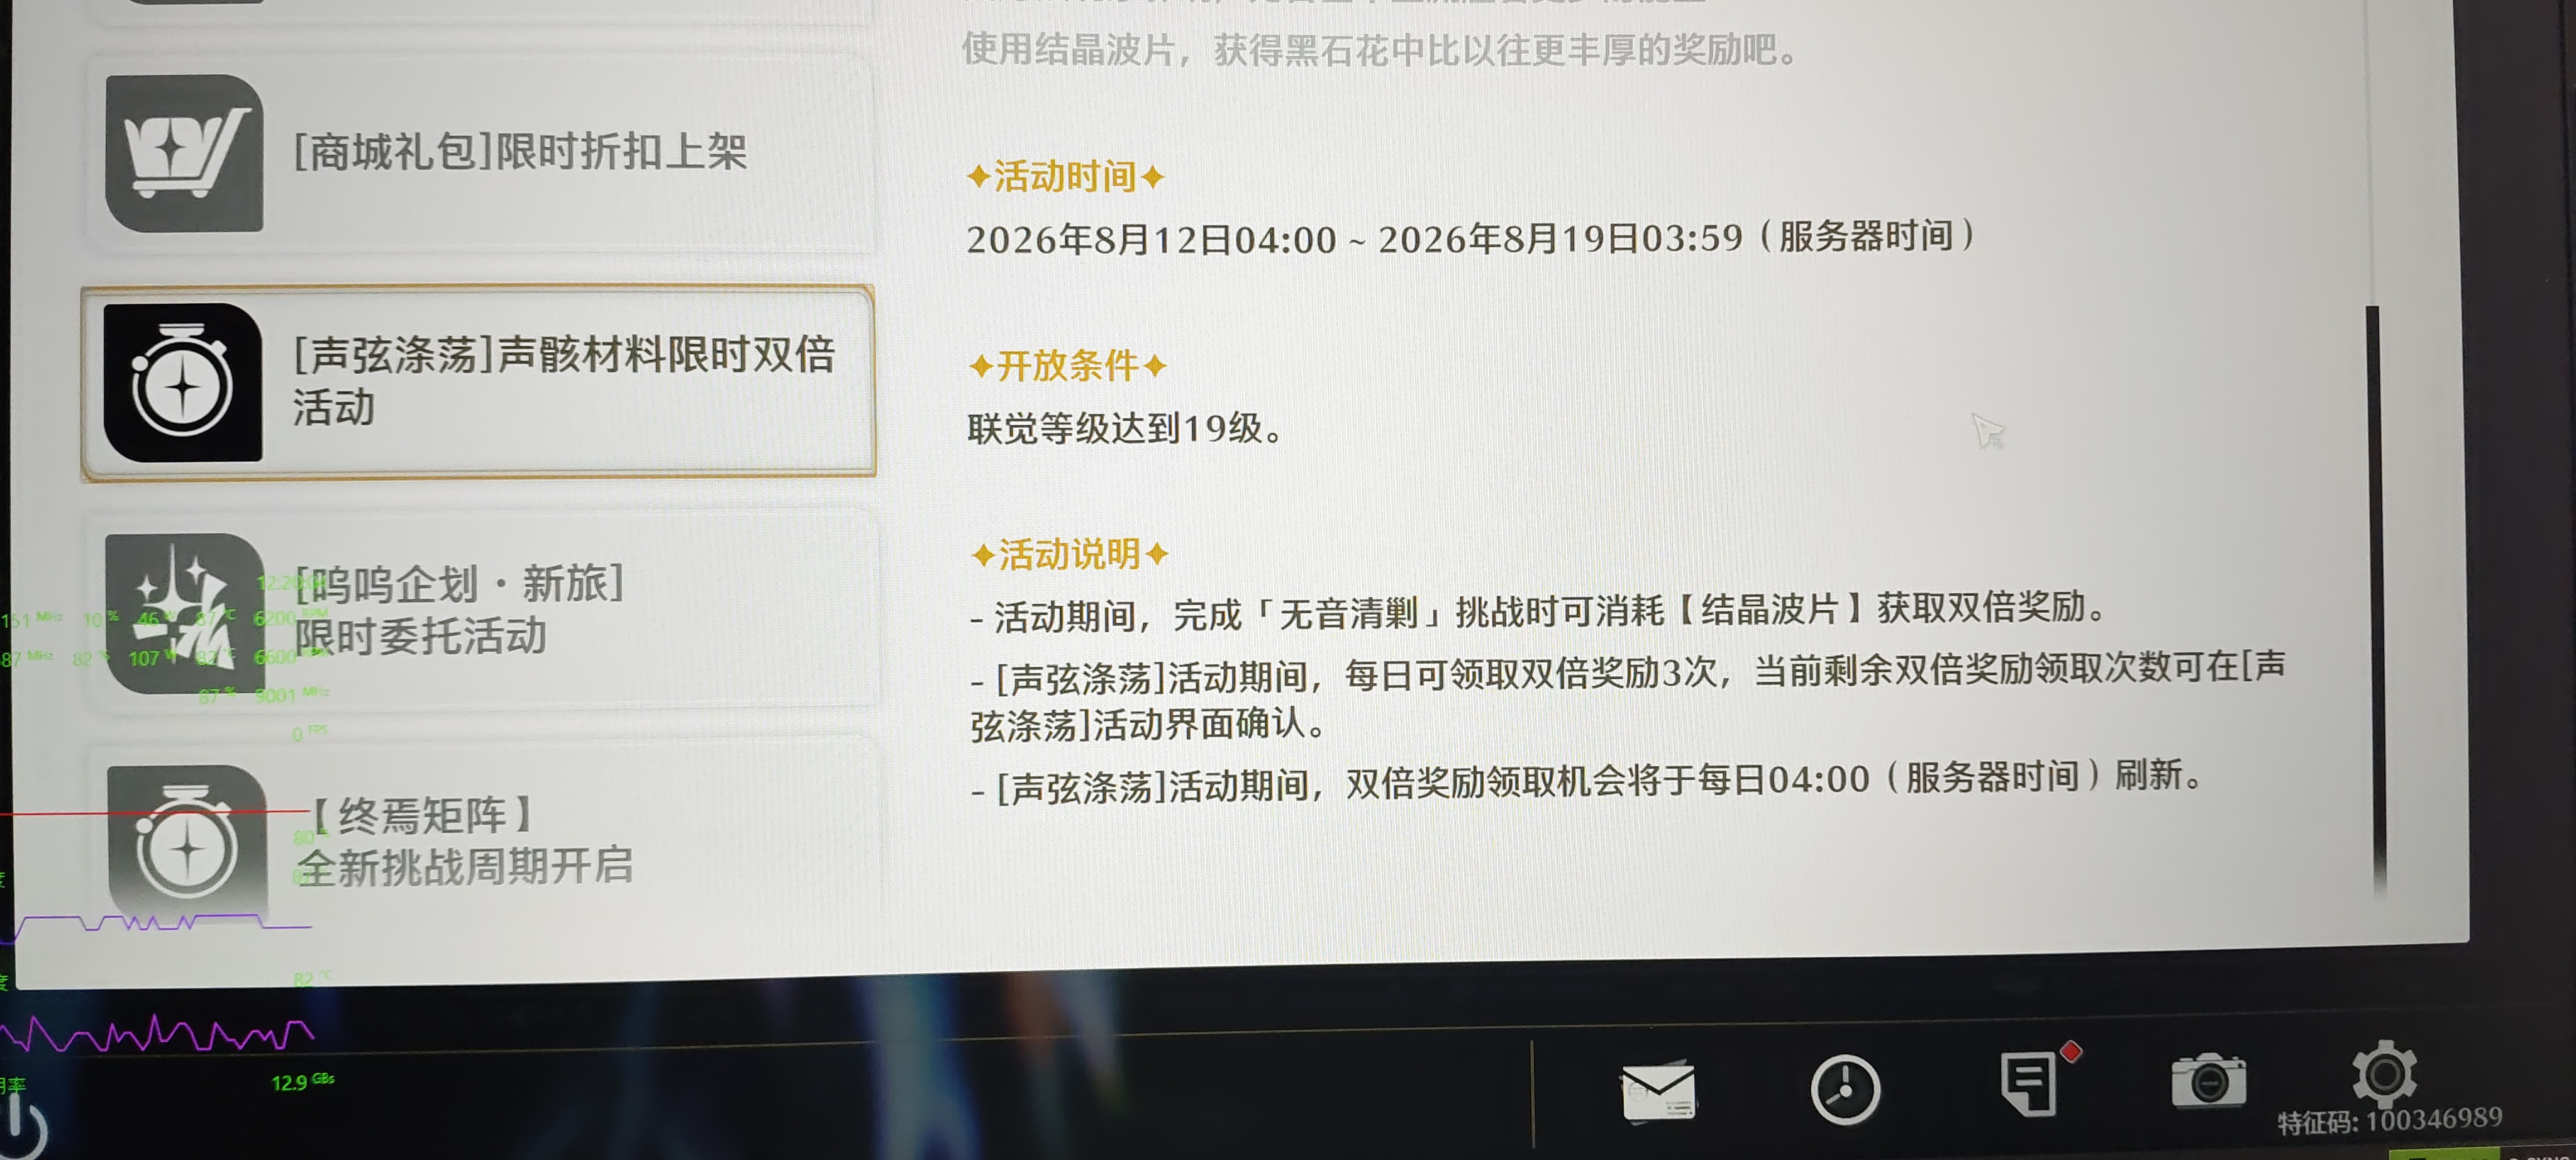Select [商城礼包]限时折扣上架 notice tab
Screen dimensions: 2576x1160
tap(481, 153)
